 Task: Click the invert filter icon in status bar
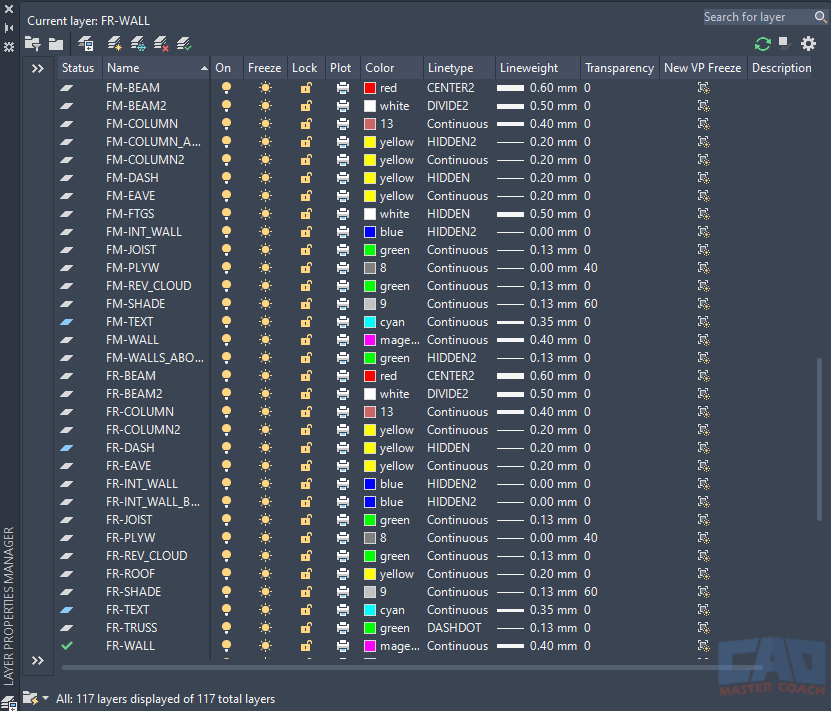(30, 698)
